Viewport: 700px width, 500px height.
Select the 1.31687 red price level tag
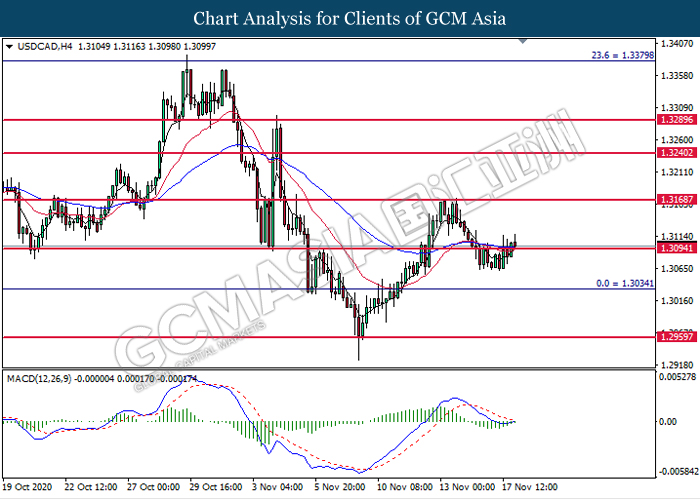pos(677,200)
